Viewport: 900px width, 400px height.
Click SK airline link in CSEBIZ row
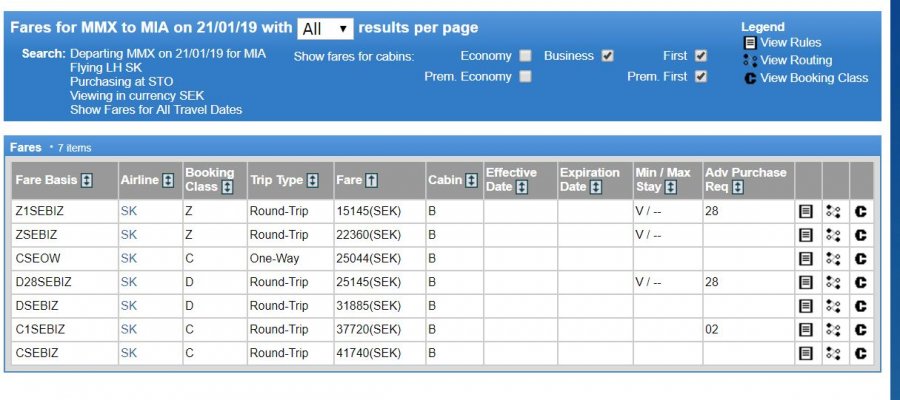128,353
